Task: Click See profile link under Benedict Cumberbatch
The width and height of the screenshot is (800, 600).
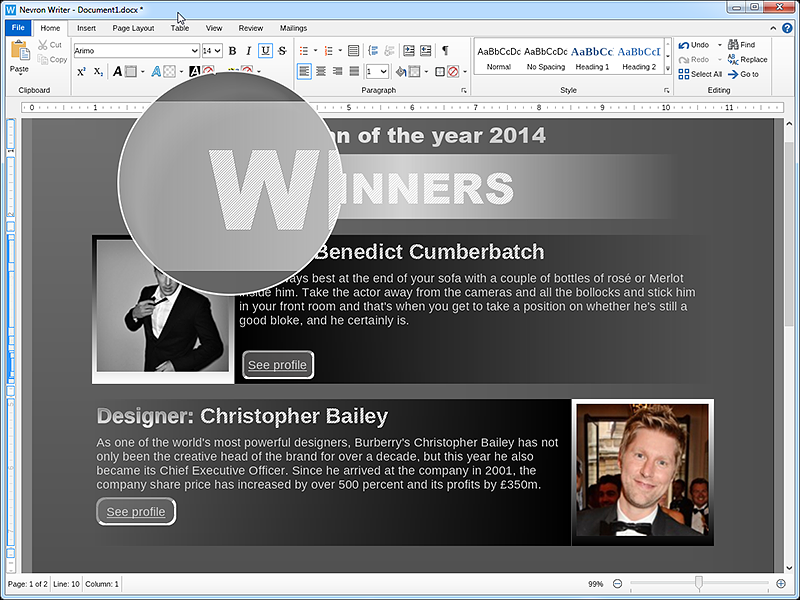Action: (x=277, y=365)
